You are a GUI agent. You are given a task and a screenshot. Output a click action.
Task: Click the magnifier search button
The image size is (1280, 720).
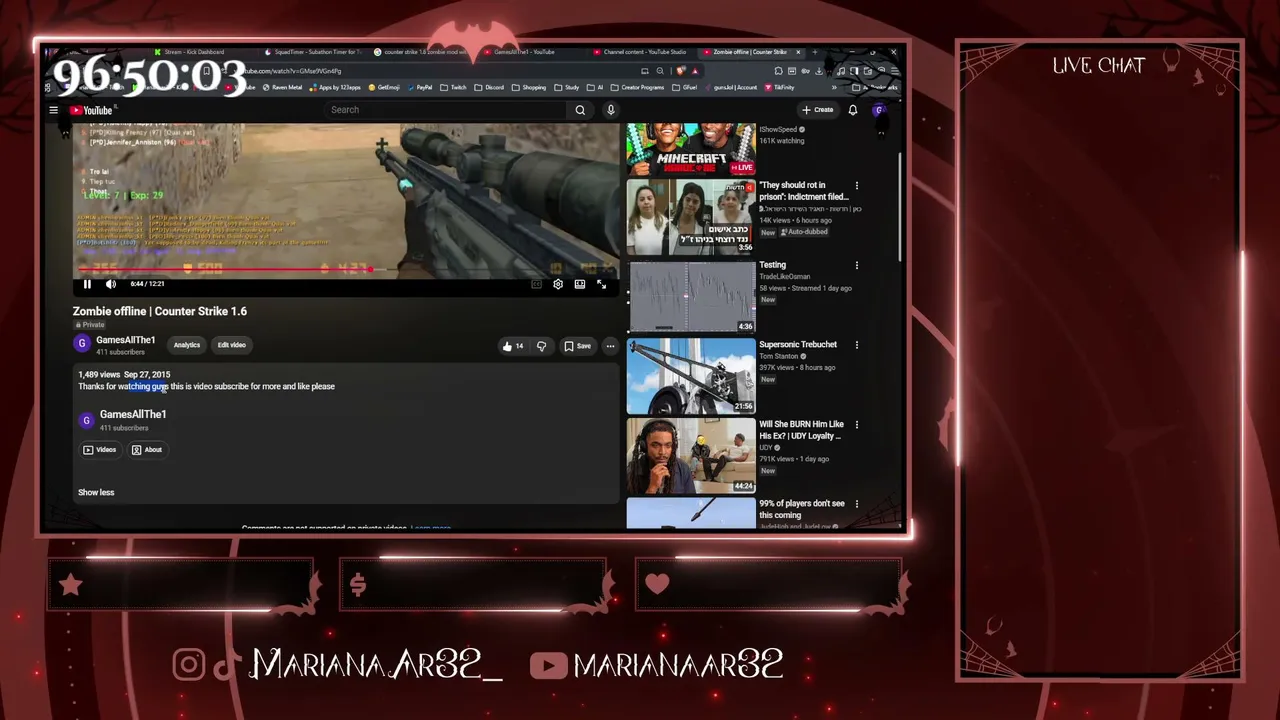[580, 110]
